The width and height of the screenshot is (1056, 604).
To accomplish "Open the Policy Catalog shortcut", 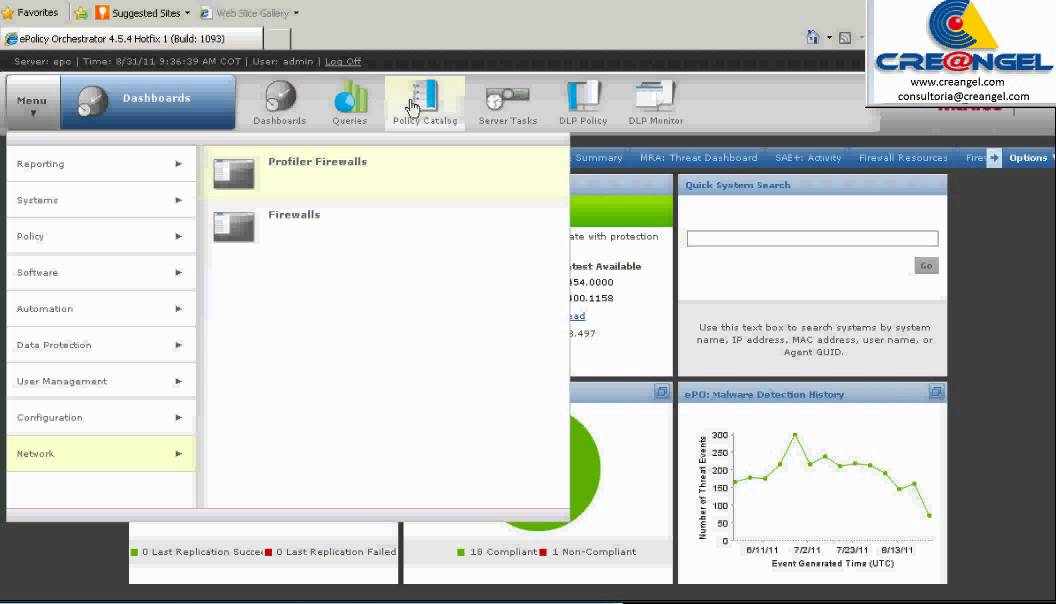I will coord(425,103).
